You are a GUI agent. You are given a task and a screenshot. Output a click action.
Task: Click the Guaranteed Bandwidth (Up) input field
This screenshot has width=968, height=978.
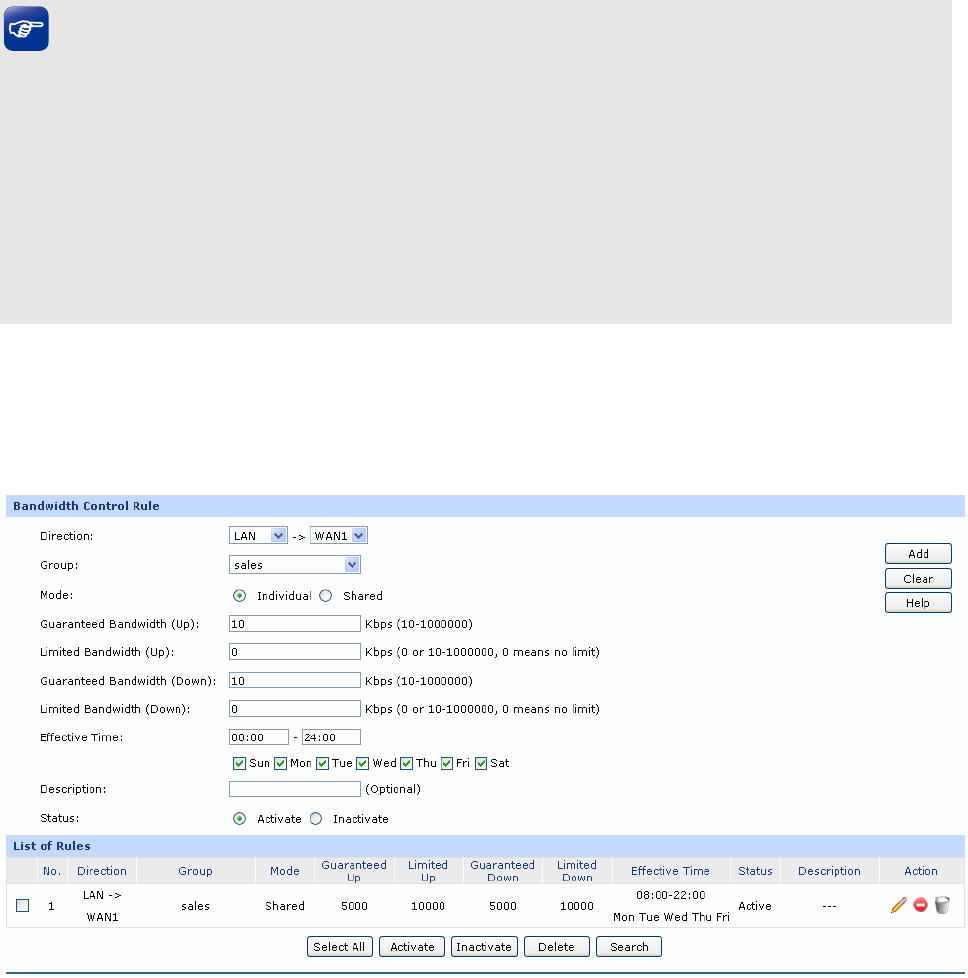tap(294, 624)
